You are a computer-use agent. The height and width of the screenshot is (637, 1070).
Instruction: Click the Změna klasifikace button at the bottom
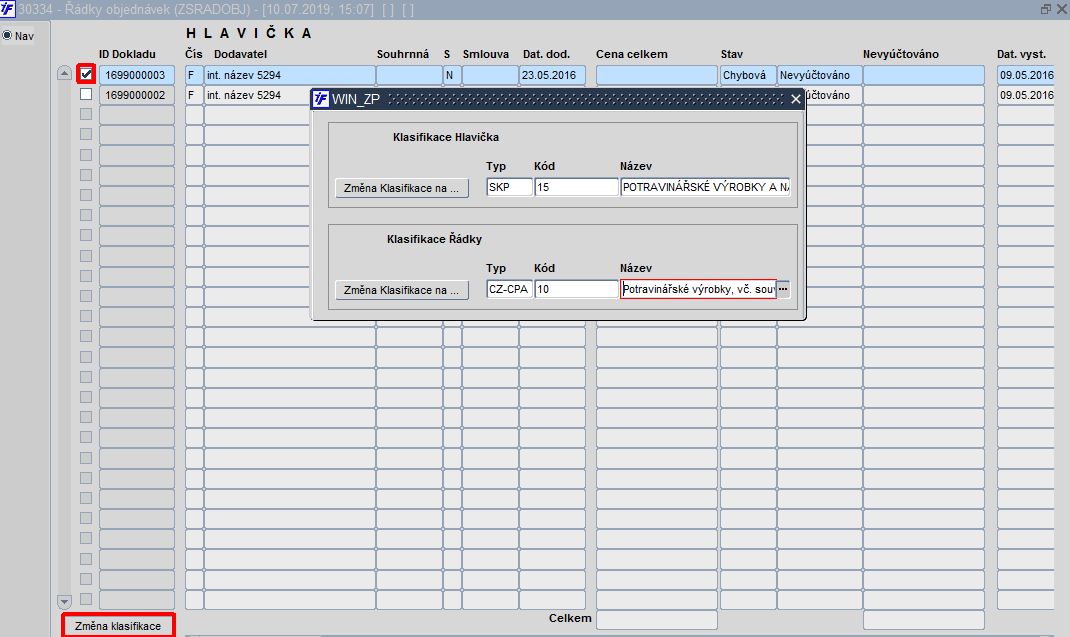tap(118, 625)
